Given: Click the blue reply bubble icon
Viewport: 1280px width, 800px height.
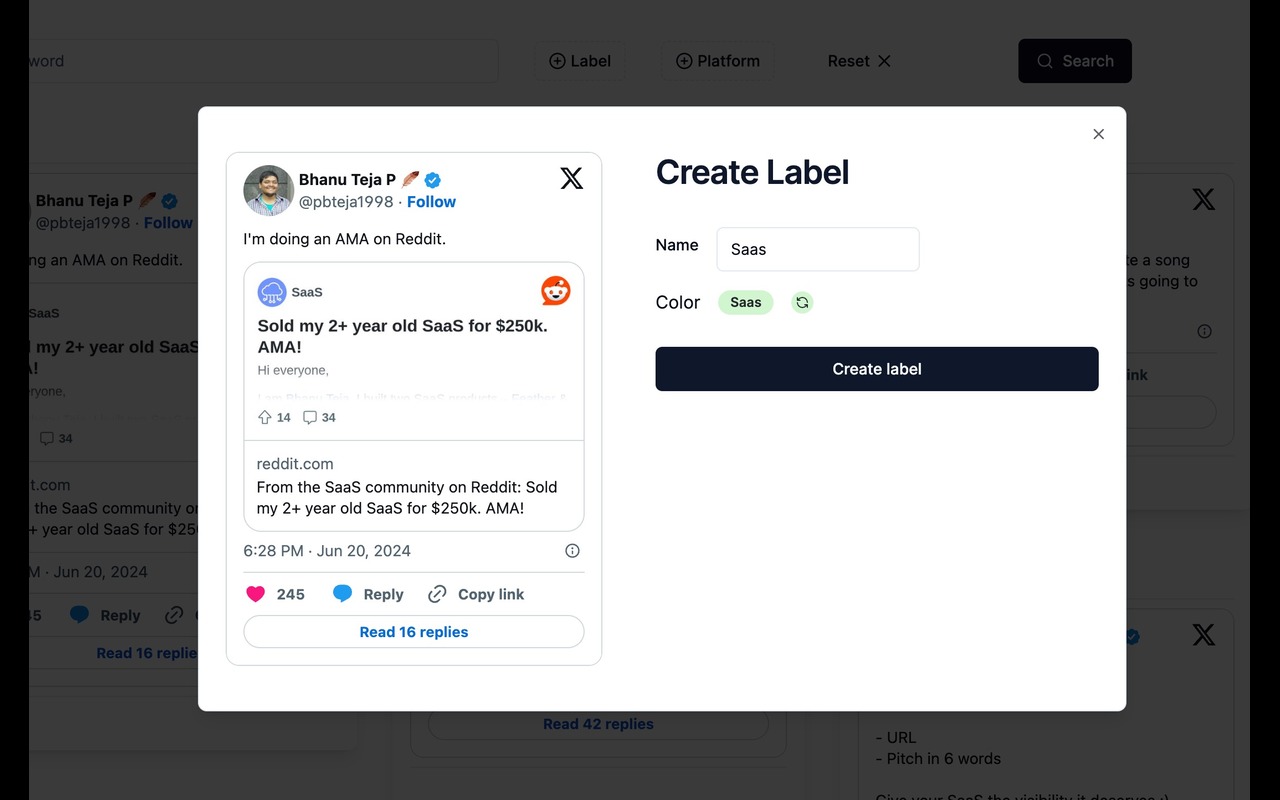Looking at the screenshot, I should pyautogui.click(x=342, y=594).
